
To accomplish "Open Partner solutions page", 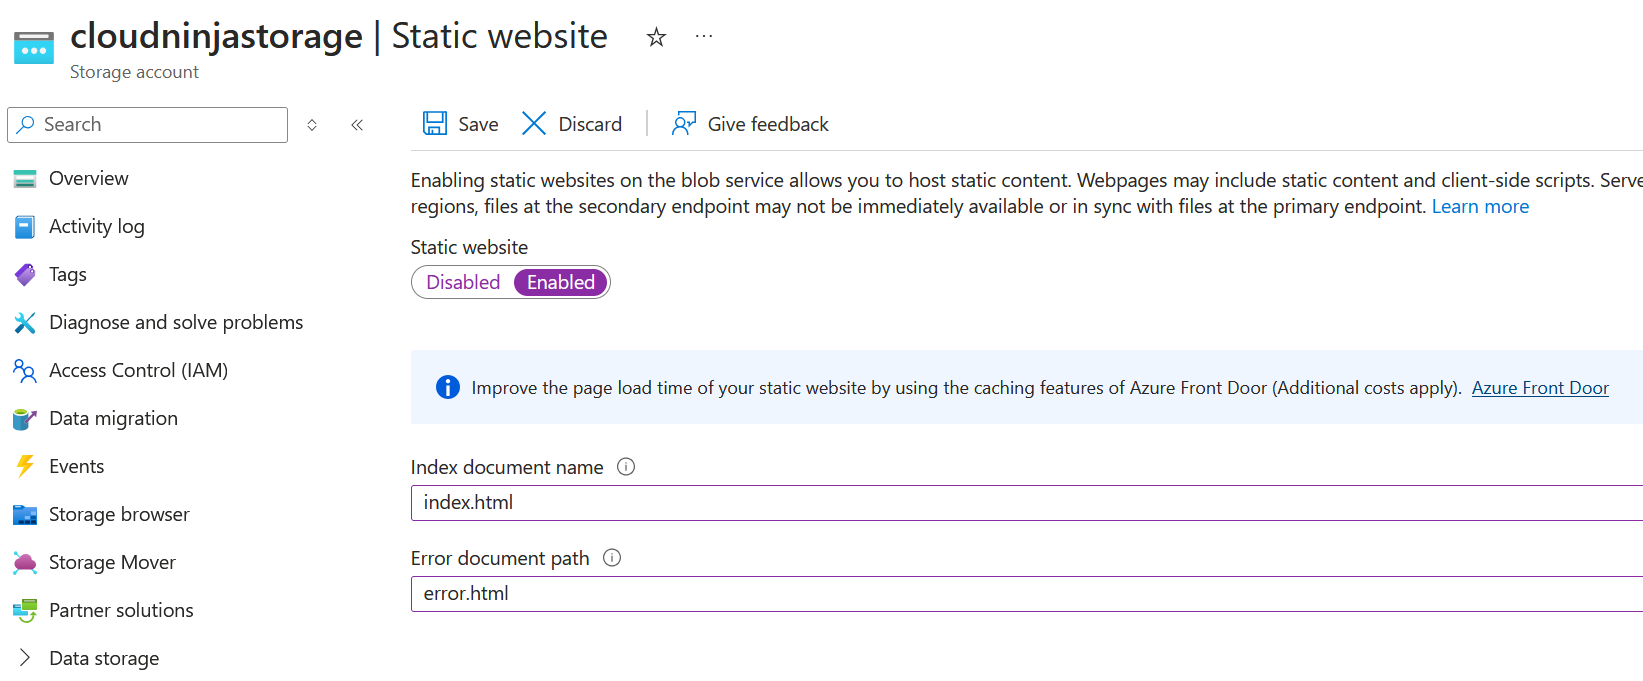I will pyautogui.click(x=121, y=610).
